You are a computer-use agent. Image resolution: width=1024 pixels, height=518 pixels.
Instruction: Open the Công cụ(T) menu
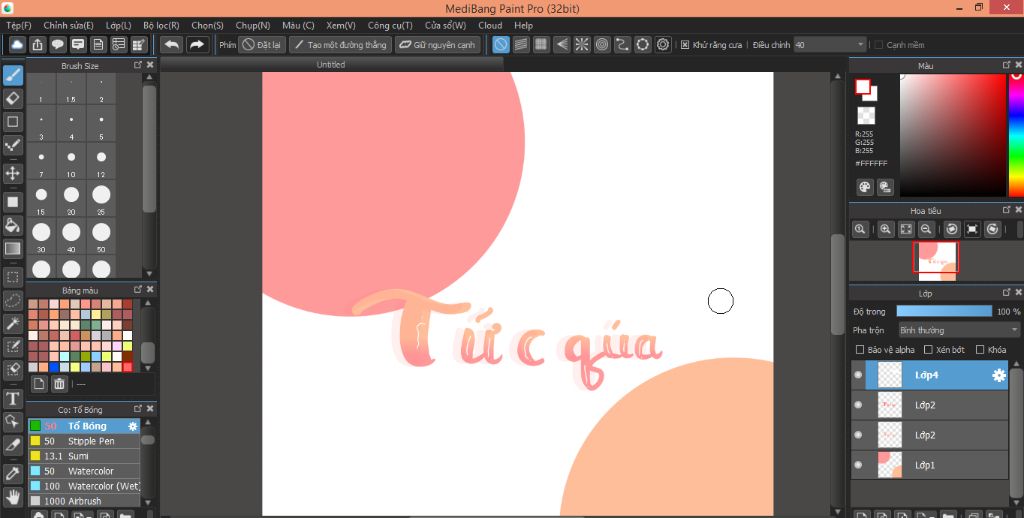click(x=390, y=25)
